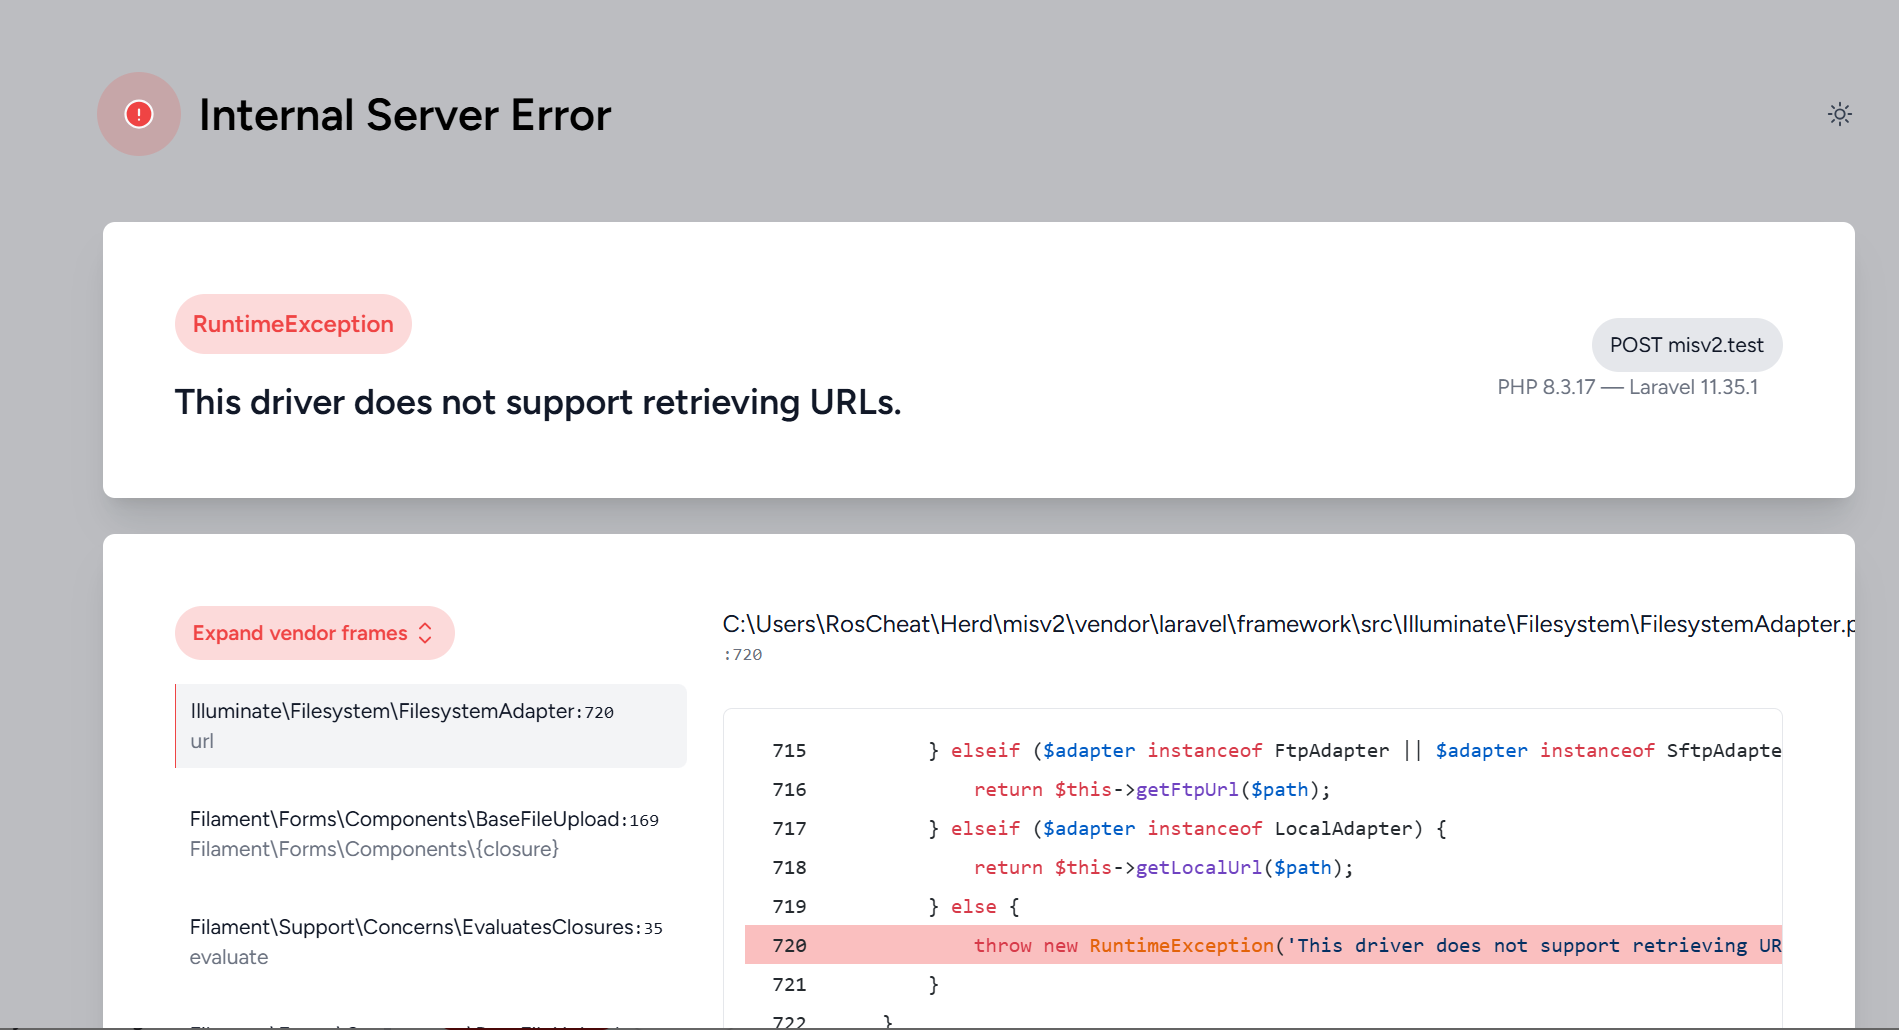Screen dimensions: 1899x1030
Task: Click highlighted code line 720 throw statement
Action: click(1263, 945)
